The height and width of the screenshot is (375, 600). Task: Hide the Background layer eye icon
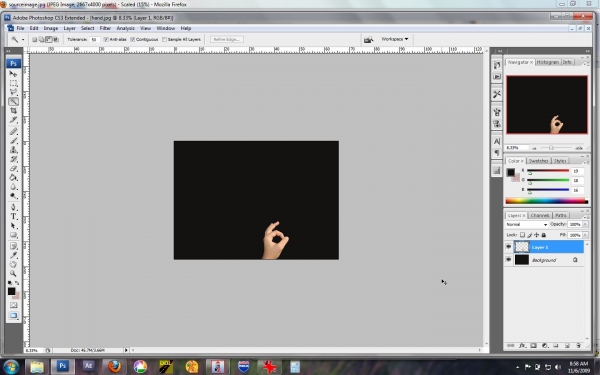509,260
